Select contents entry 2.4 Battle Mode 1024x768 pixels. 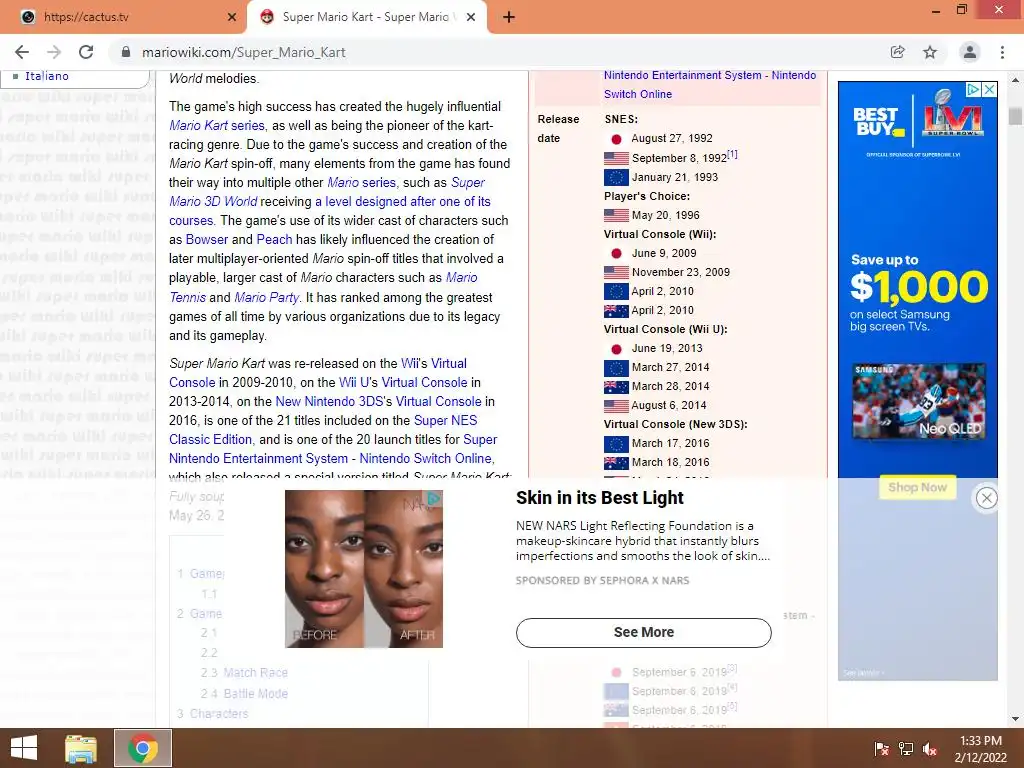(244, 694)
